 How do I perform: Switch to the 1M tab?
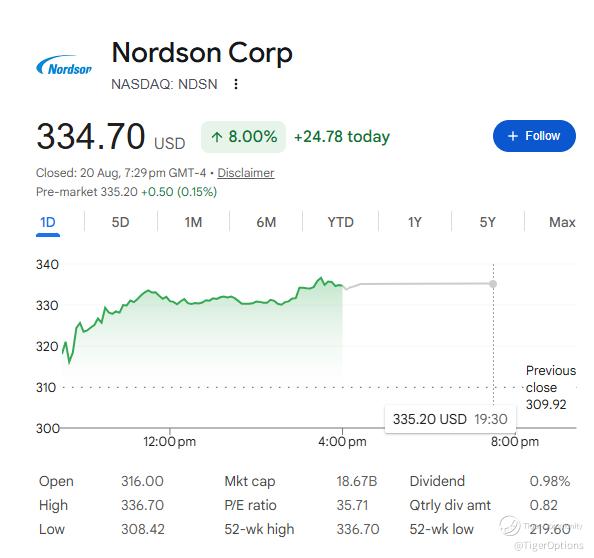(x=193, y=222)
